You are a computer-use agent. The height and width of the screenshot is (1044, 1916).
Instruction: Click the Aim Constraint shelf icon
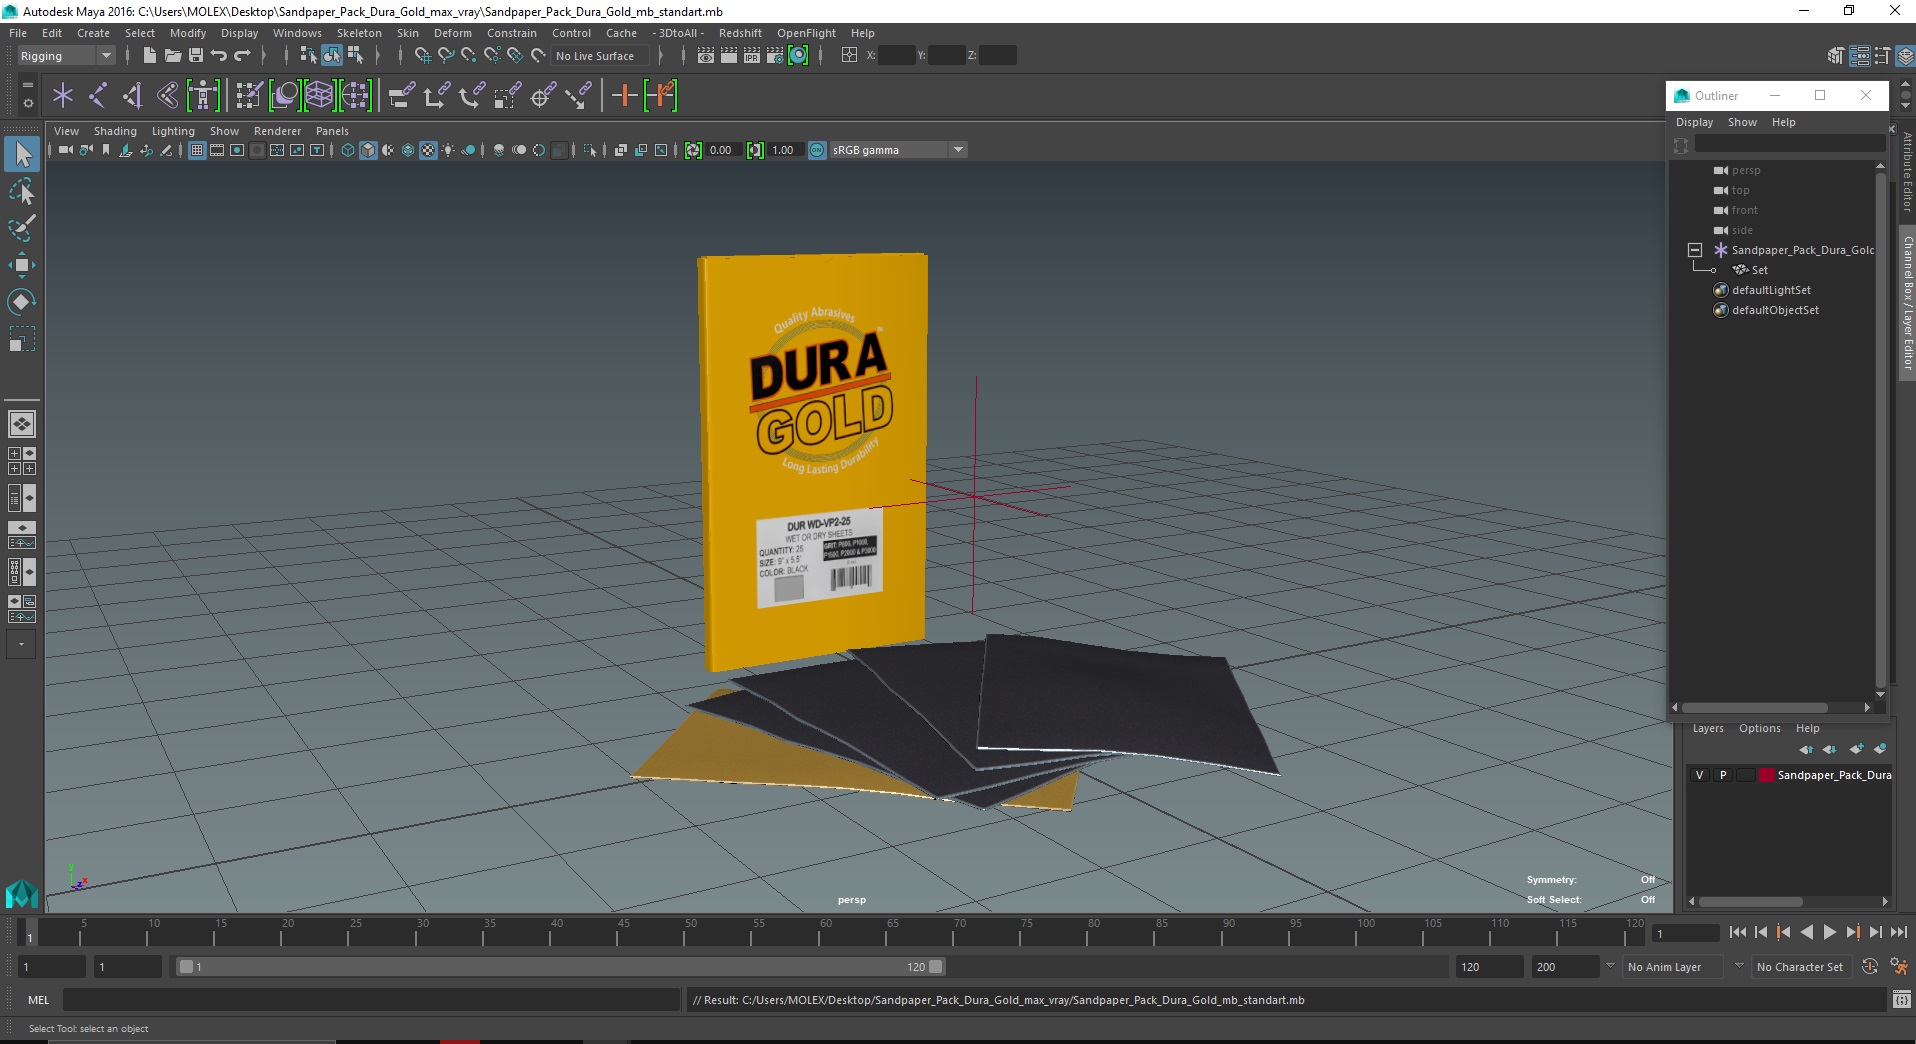pos(543,96)
